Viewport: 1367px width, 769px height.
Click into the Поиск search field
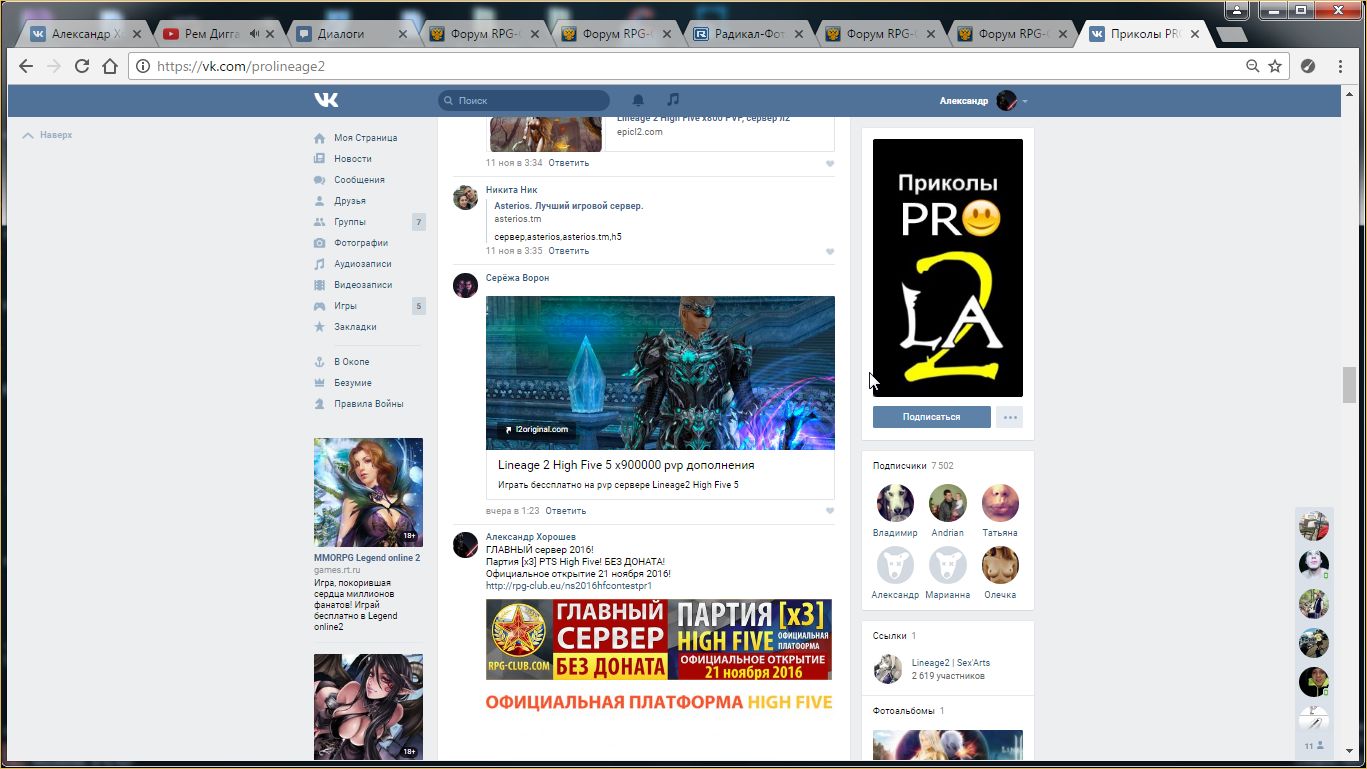524,100
